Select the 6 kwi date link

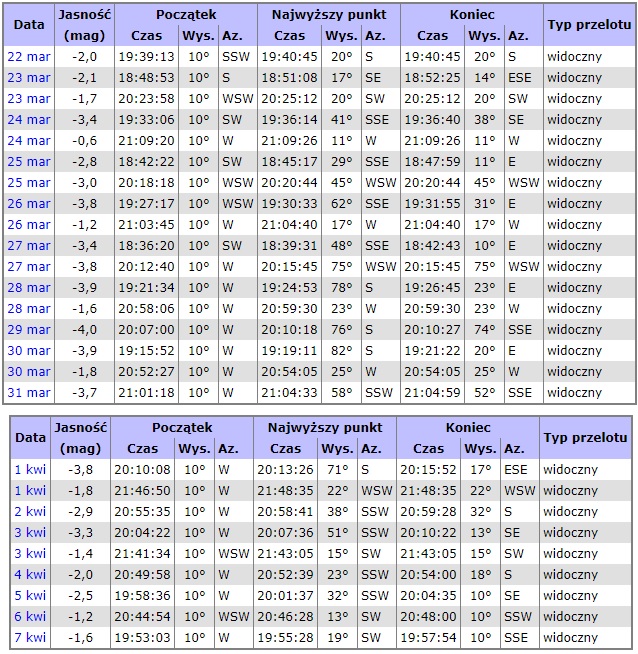pyautogui.click(x=30, y=616)
